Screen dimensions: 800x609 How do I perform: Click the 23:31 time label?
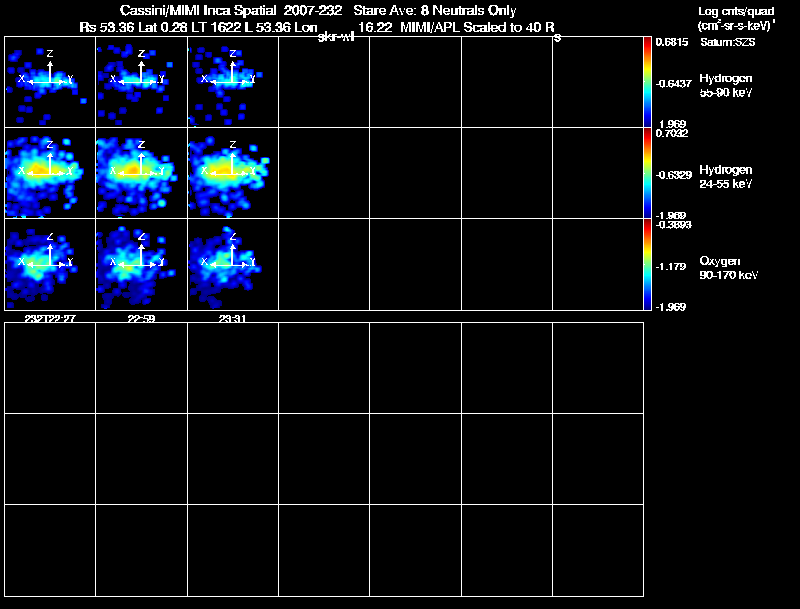233,318
